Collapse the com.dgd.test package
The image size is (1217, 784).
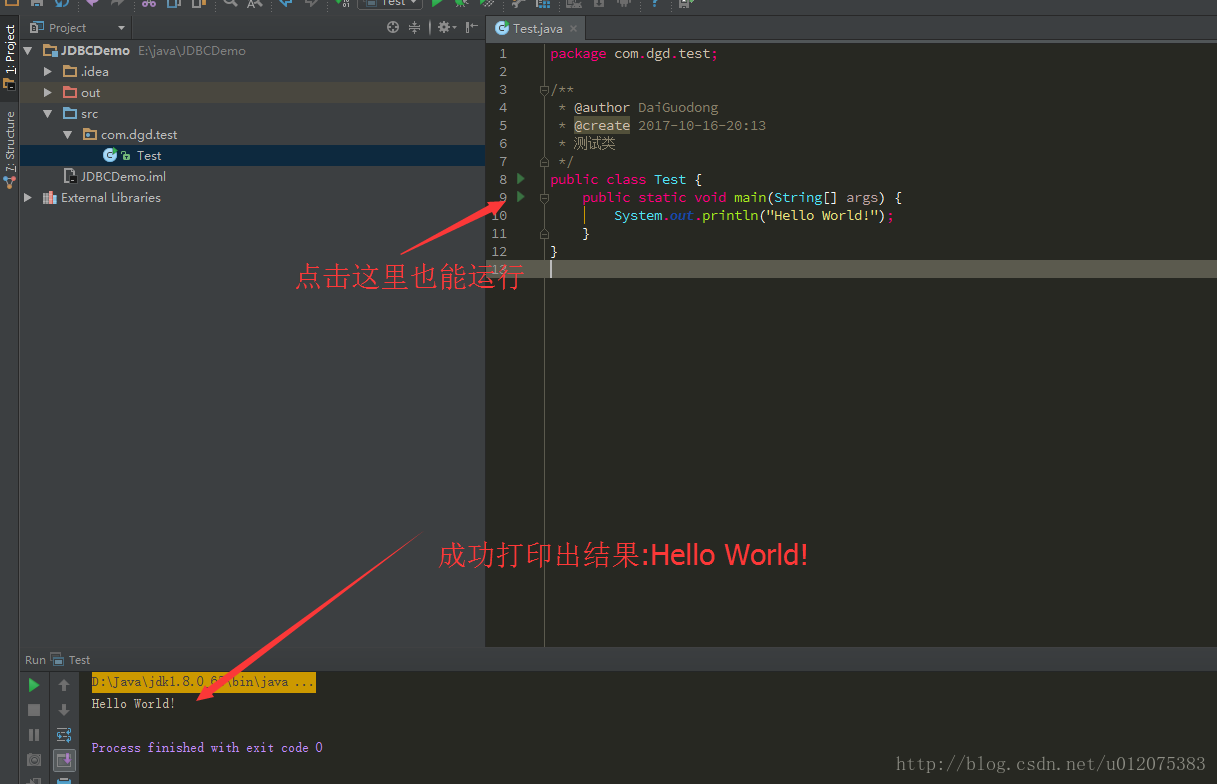click(x=67, y=135)
